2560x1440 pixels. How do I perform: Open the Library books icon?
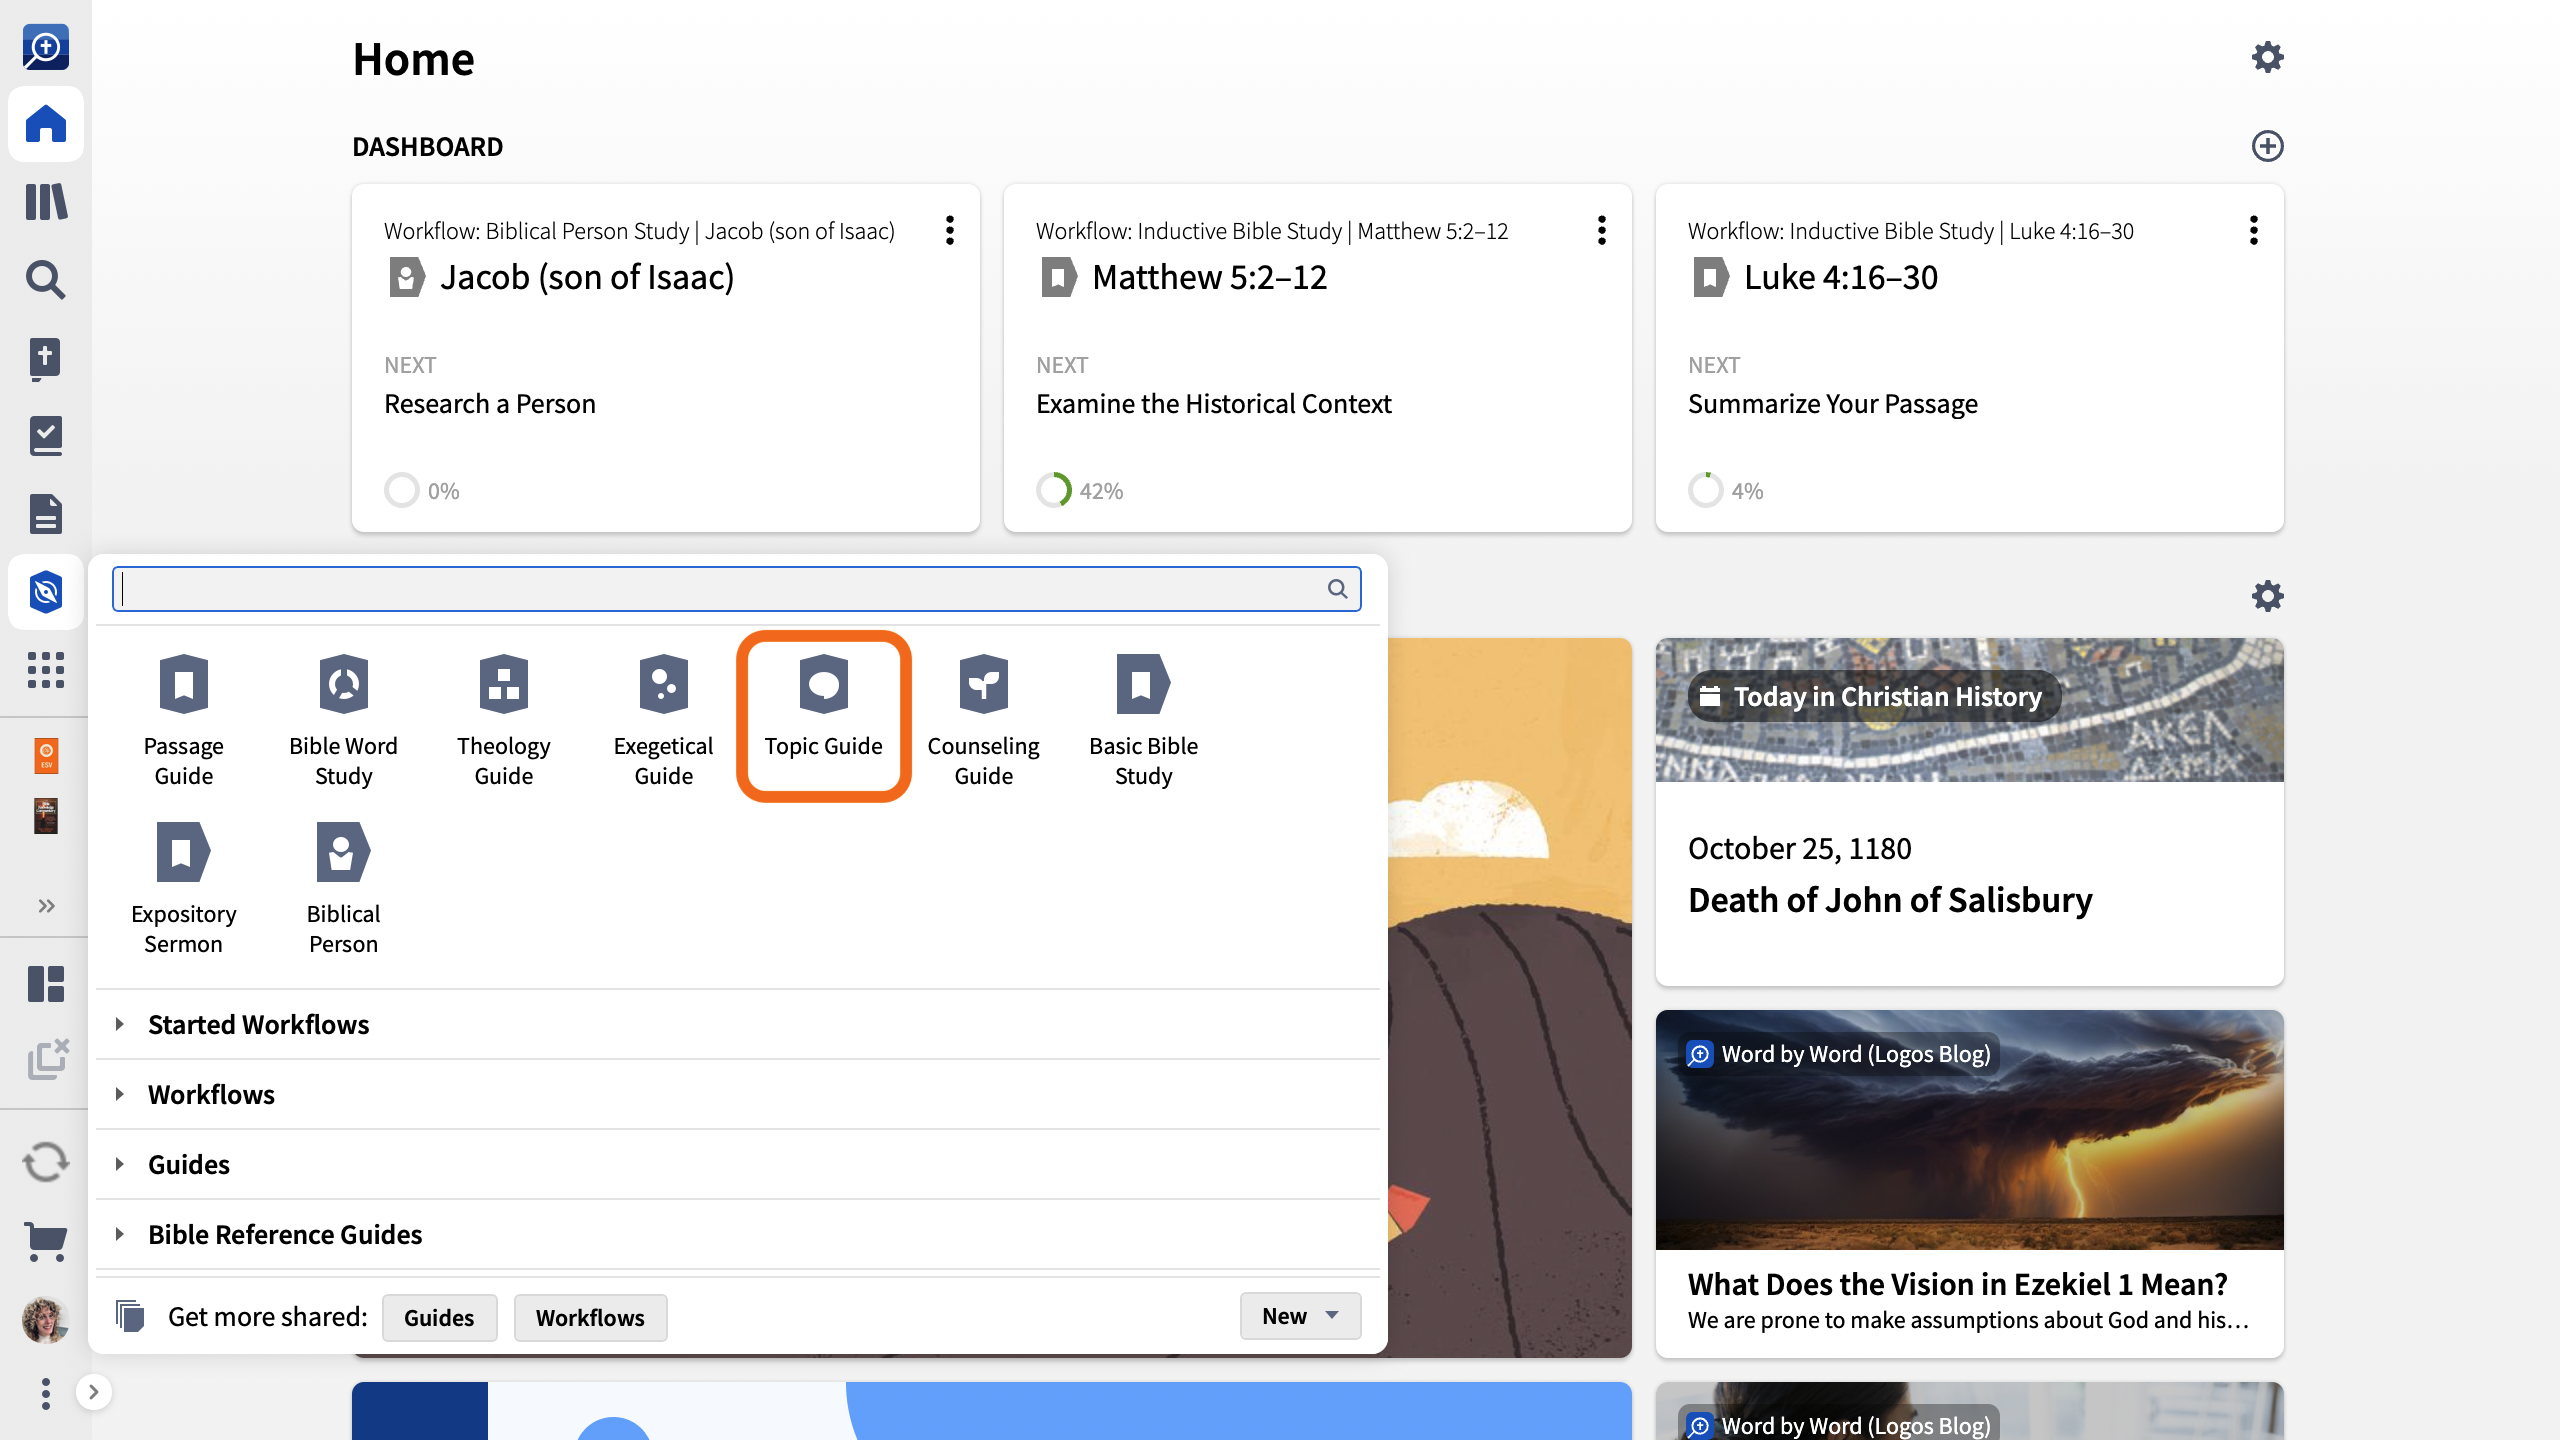coord(46,202)
